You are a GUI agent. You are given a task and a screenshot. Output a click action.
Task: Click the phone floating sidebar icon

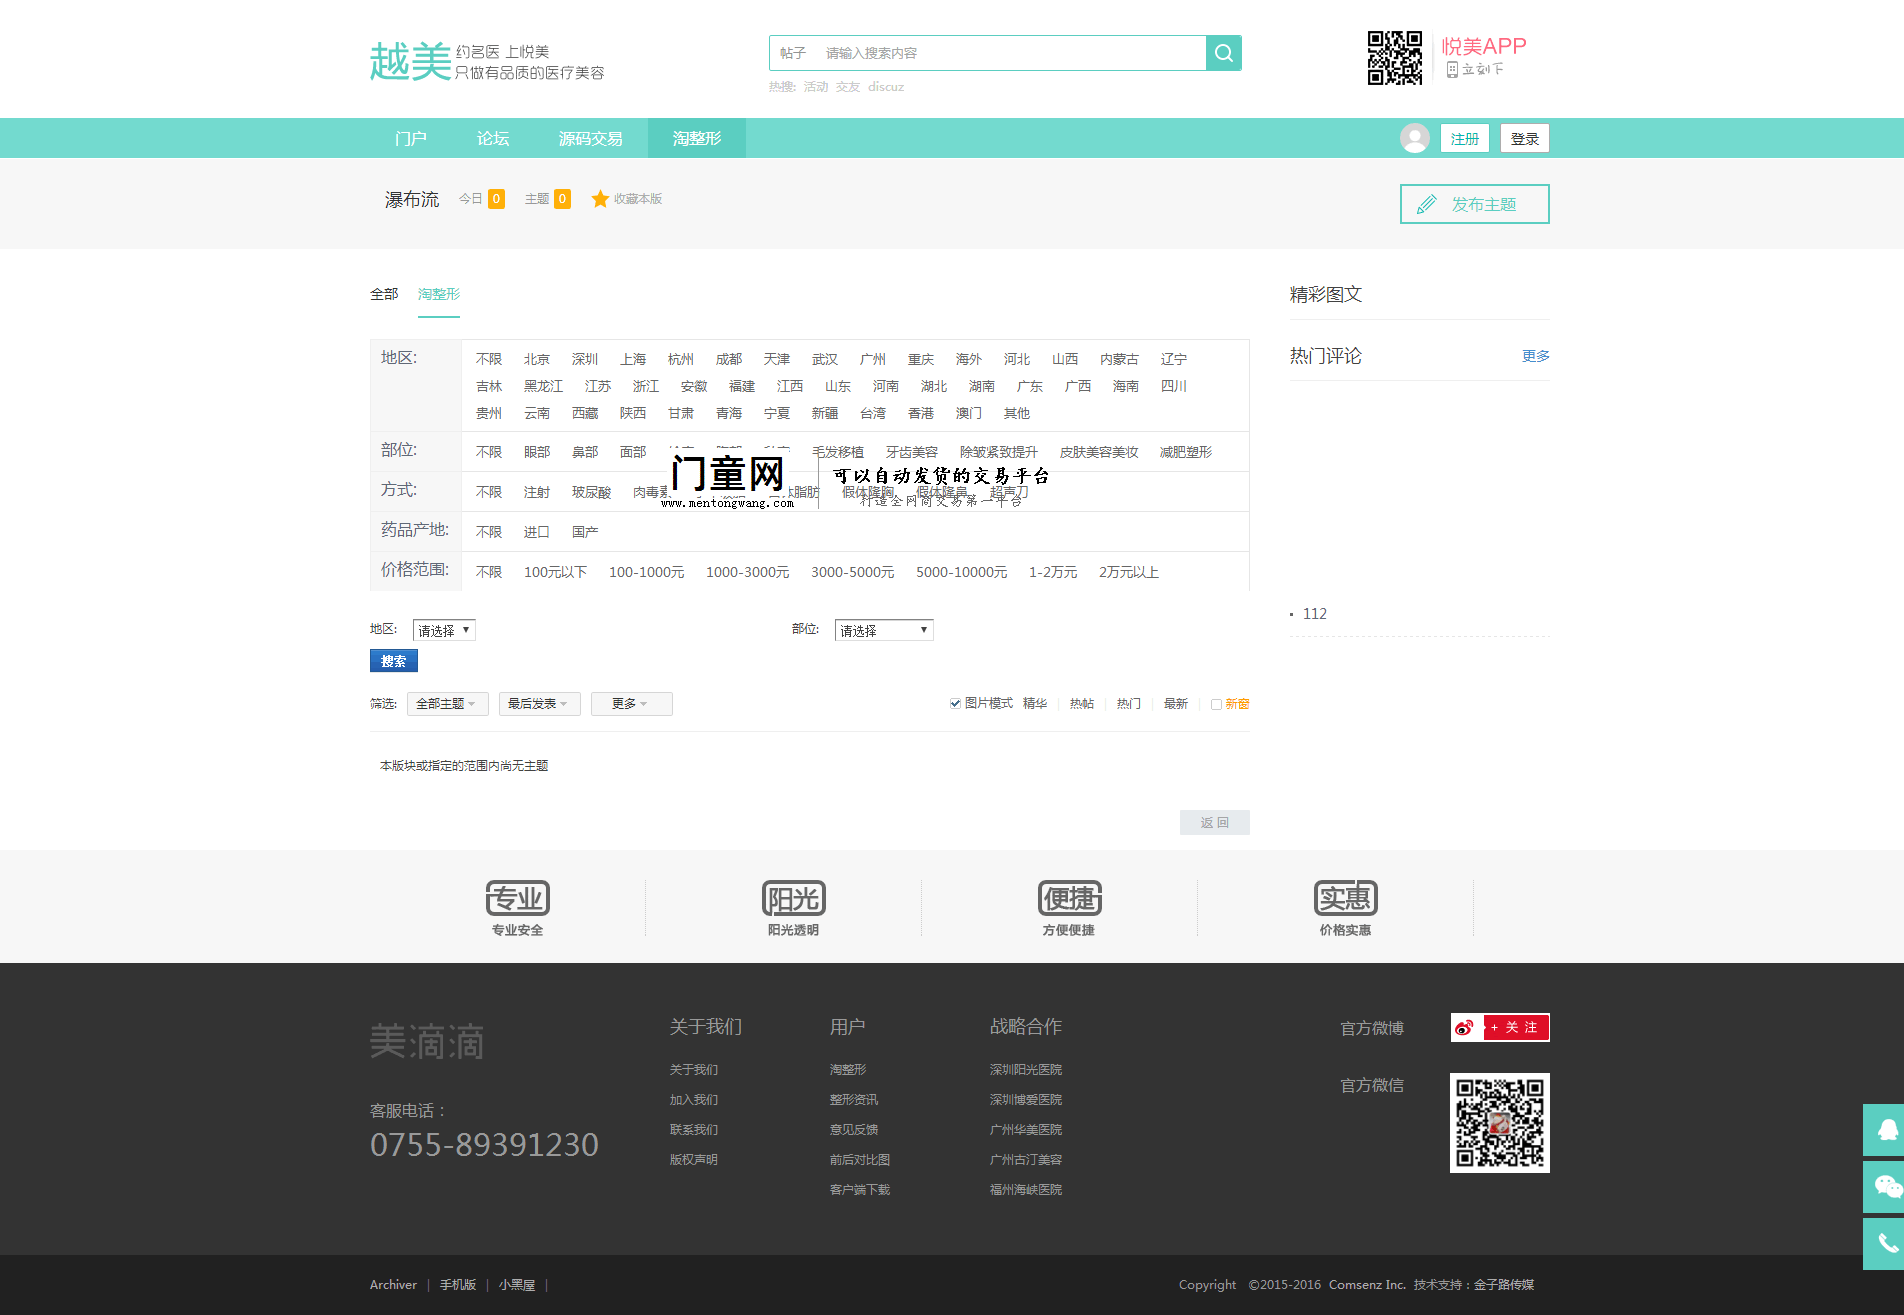coord(1883,1243)
